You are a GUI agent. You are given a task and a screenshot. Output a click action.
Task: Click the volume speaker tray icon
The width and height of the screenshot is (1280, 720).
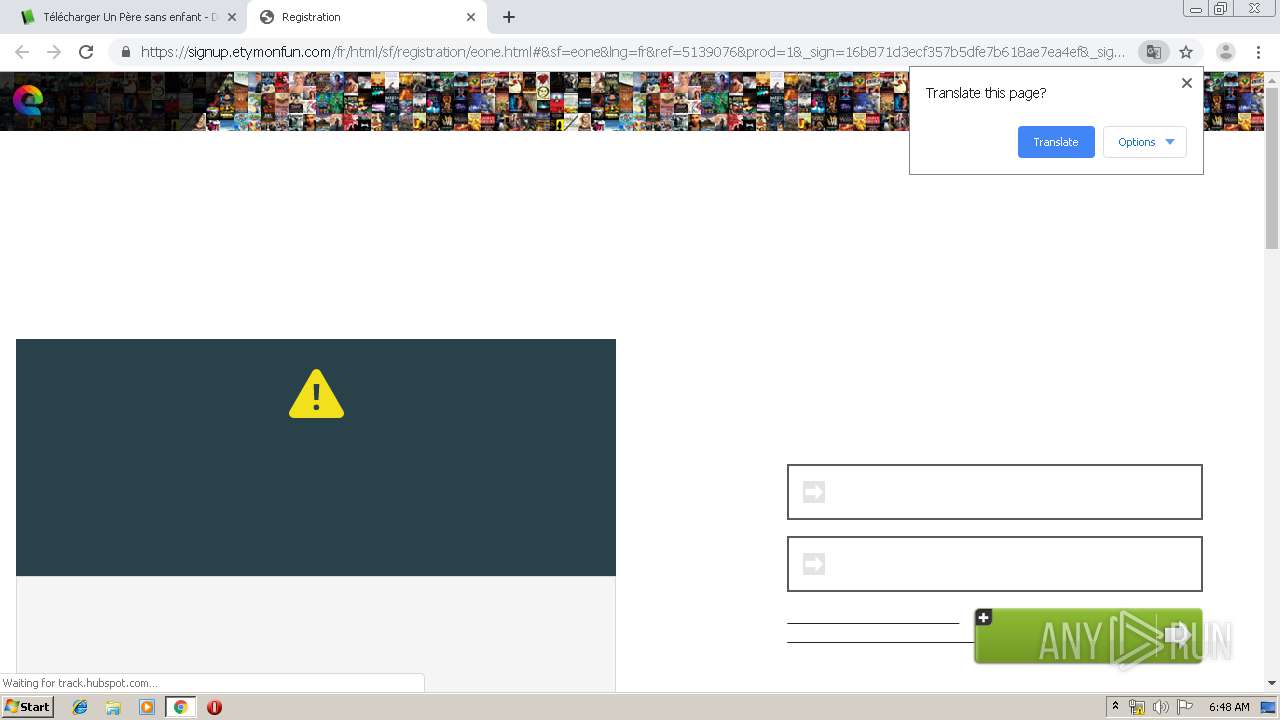click(1161, 707)
